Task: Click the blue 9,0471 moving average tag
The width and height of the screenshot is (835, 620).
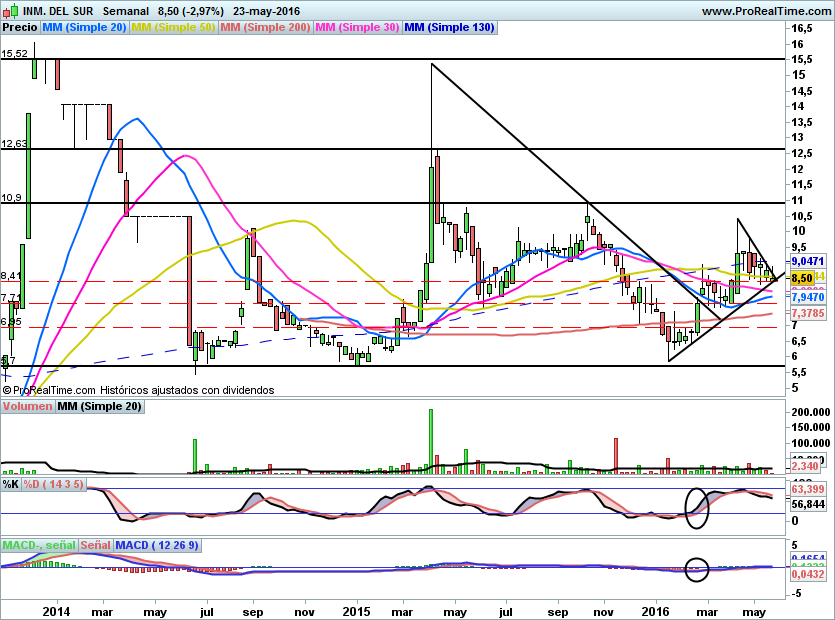Action: click(x=806, y=259)
